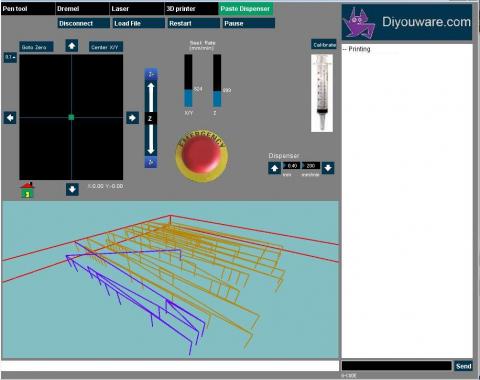Adjust the Z feed rate slider
The image size is (480, 380).
(217, 81)
